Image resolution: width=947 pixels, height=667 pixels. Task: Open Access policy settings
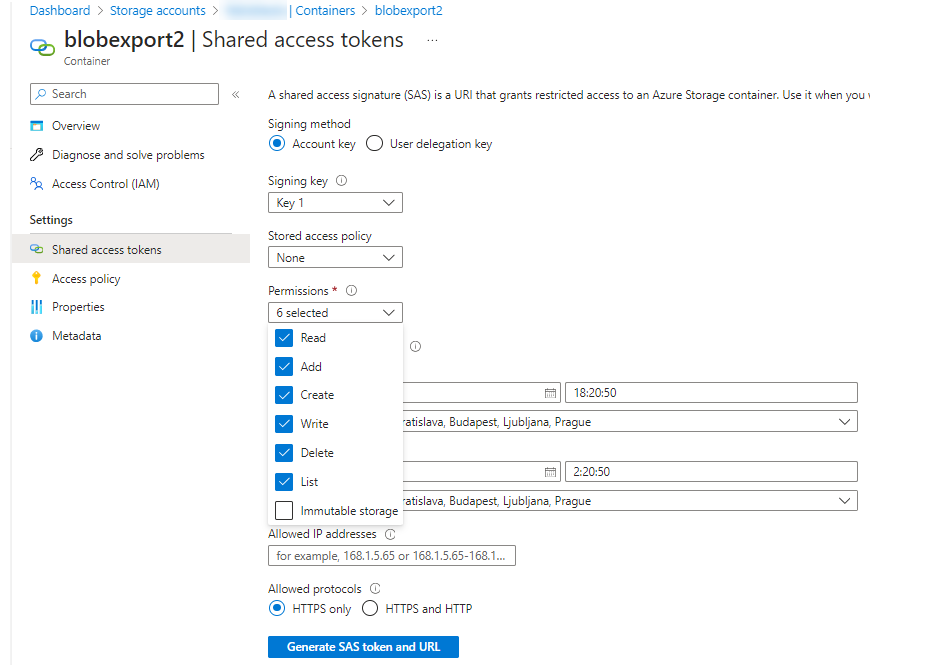pyautogui.click(x=86, y=279)
